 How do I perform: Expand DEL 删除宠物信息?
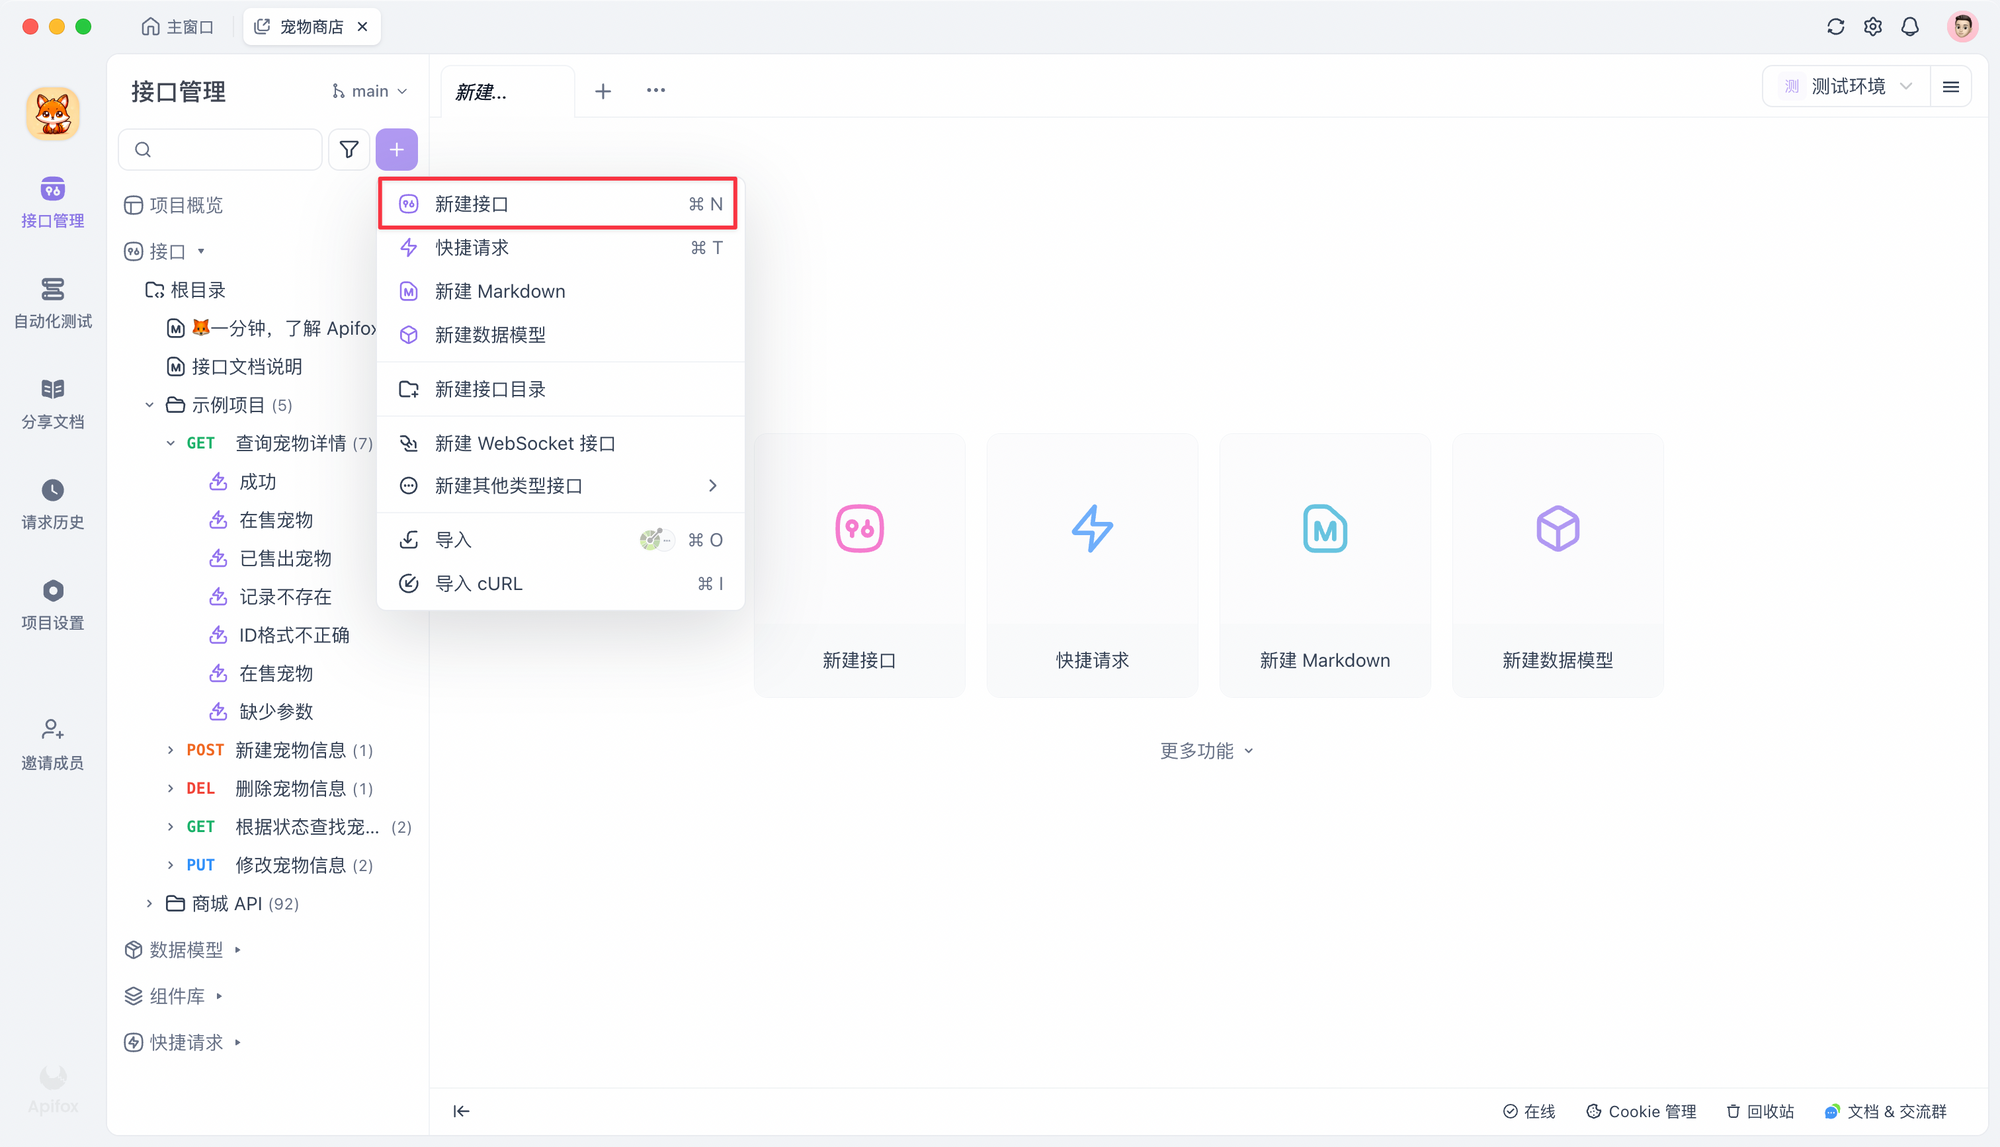[170, 788]
